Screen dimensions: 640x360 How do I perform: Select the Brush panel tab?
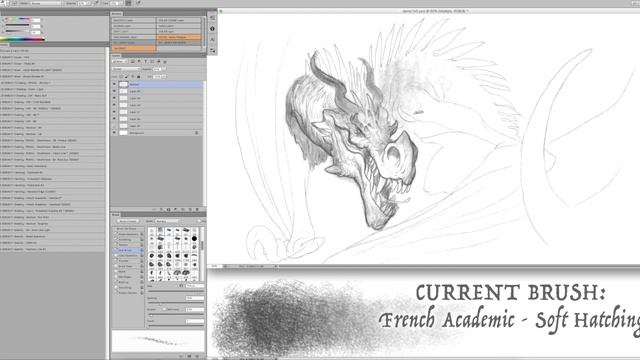tap(116, 215)
